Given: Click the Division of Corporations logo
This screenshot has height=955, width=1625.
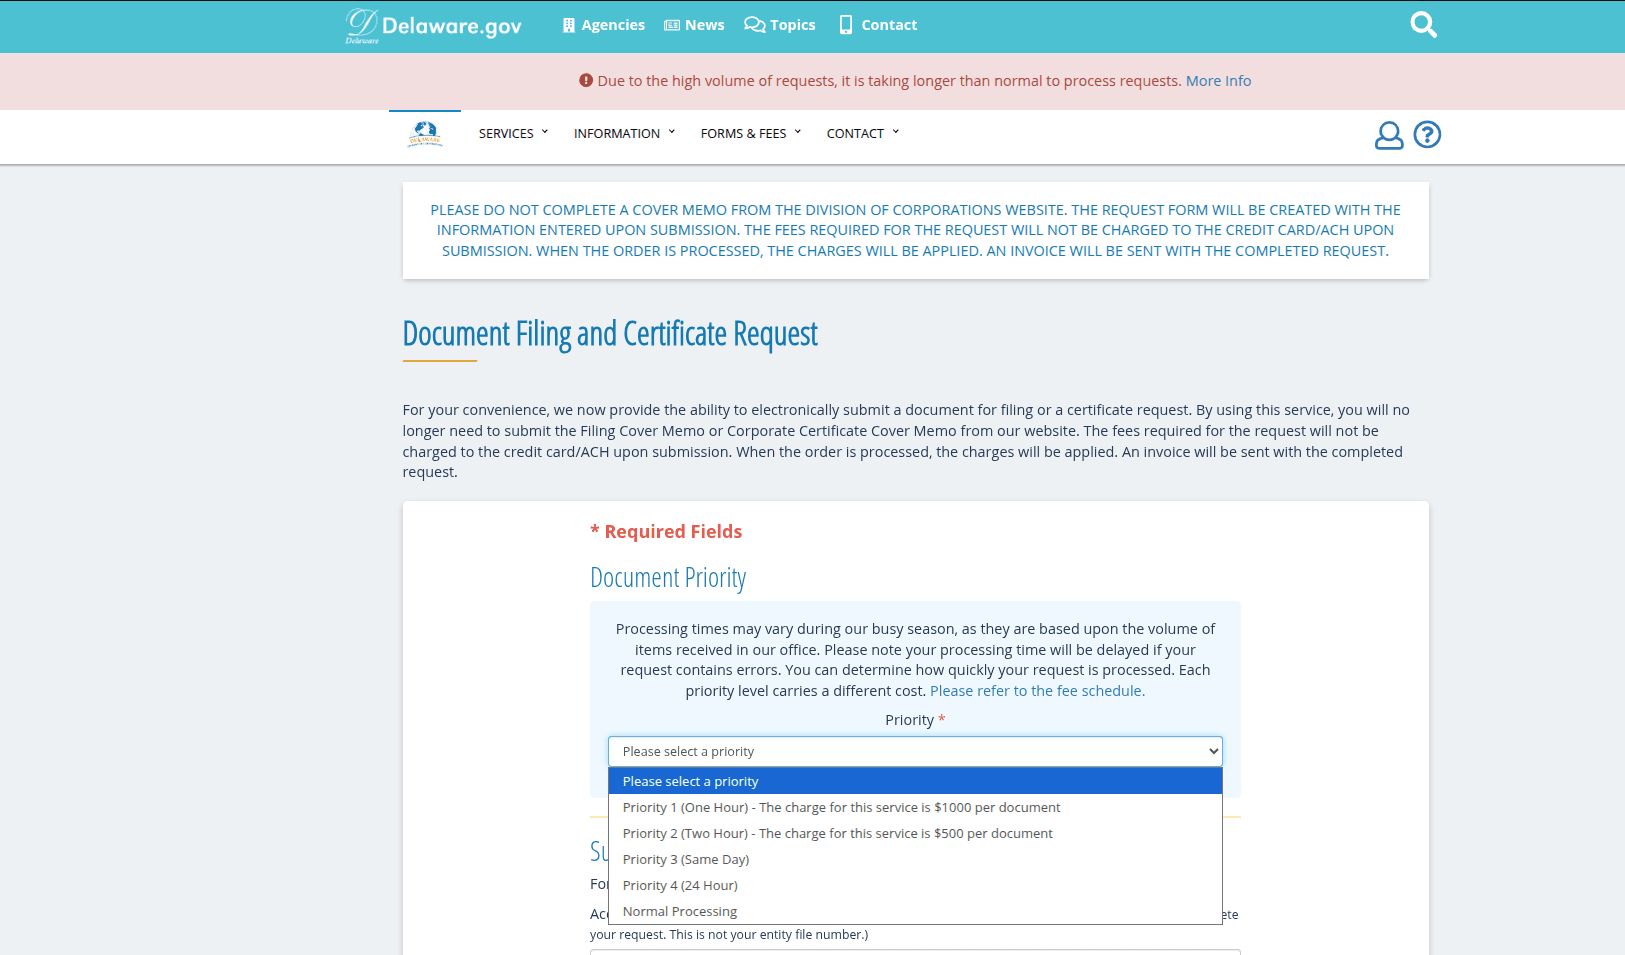Looking at the screenshot, I should pos(425,134).
